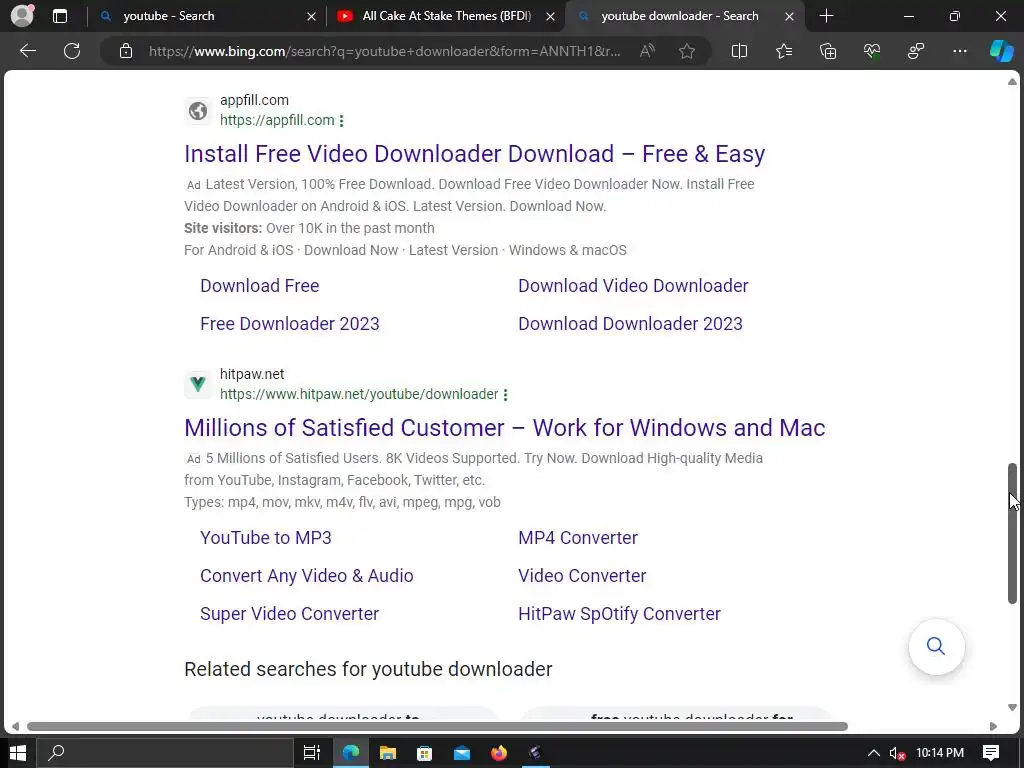The image size is (1024, 768).
Task: Activate Read aloud icon in address bar
Action: [x=647, y=51]
